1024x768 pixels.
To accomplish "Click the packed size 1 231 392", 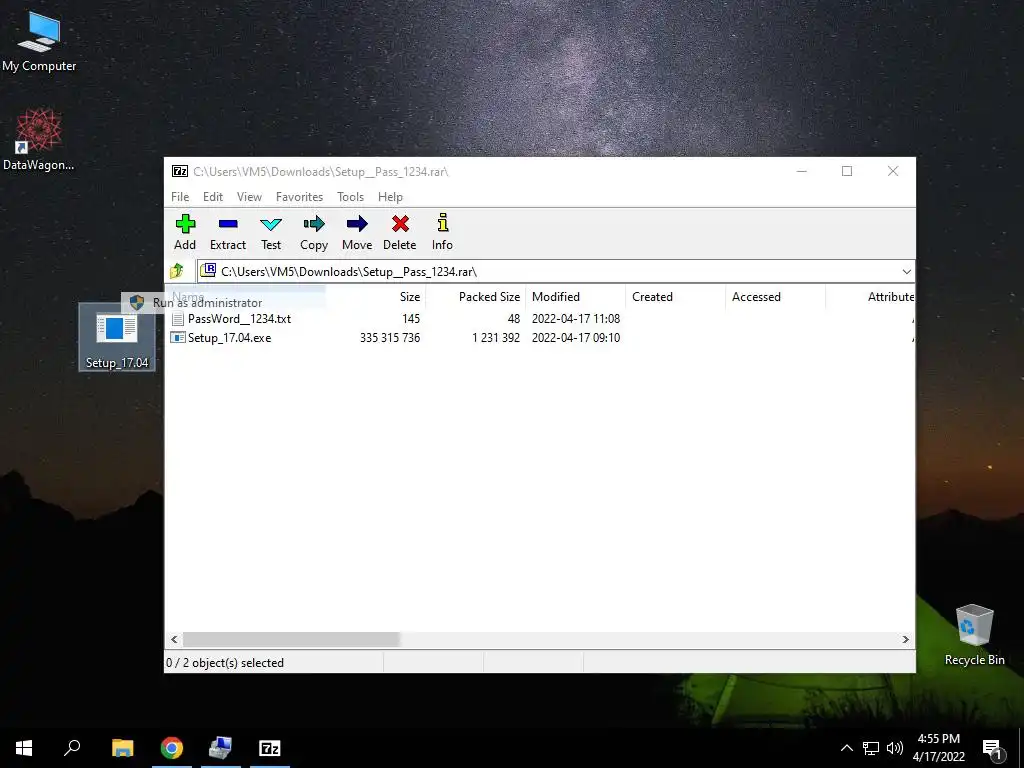I will pyautogui.click(x=496, y=338).
